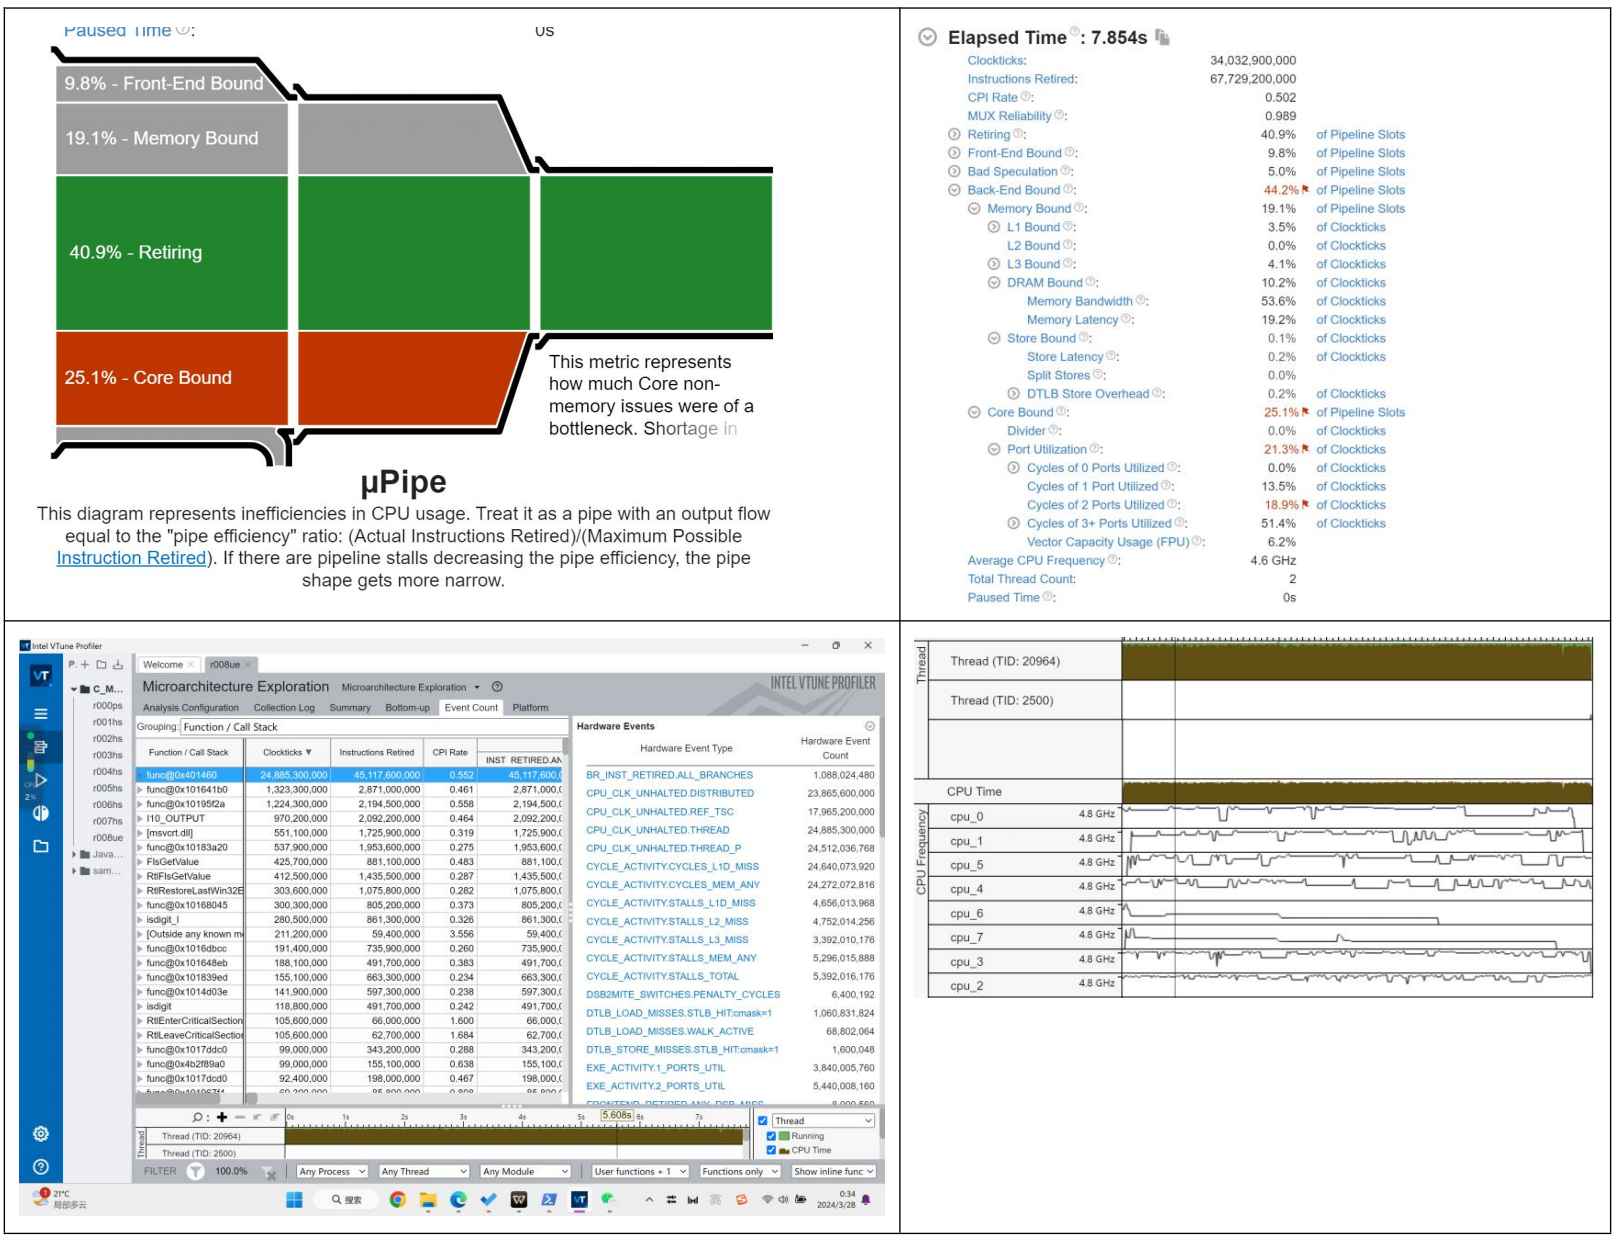Click the Core Bound metric link

(1020, 412)
